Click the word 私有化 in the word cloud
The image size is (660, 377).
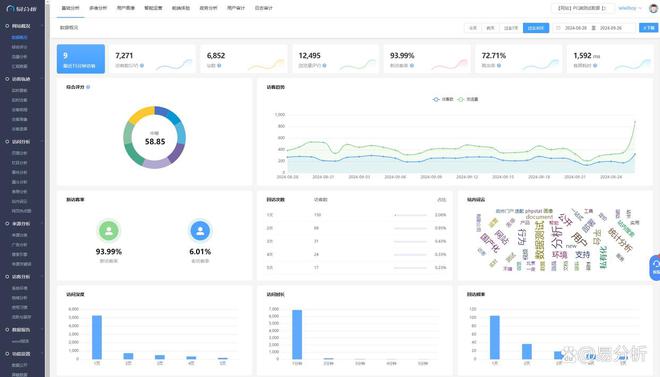[x=603, y=257]
